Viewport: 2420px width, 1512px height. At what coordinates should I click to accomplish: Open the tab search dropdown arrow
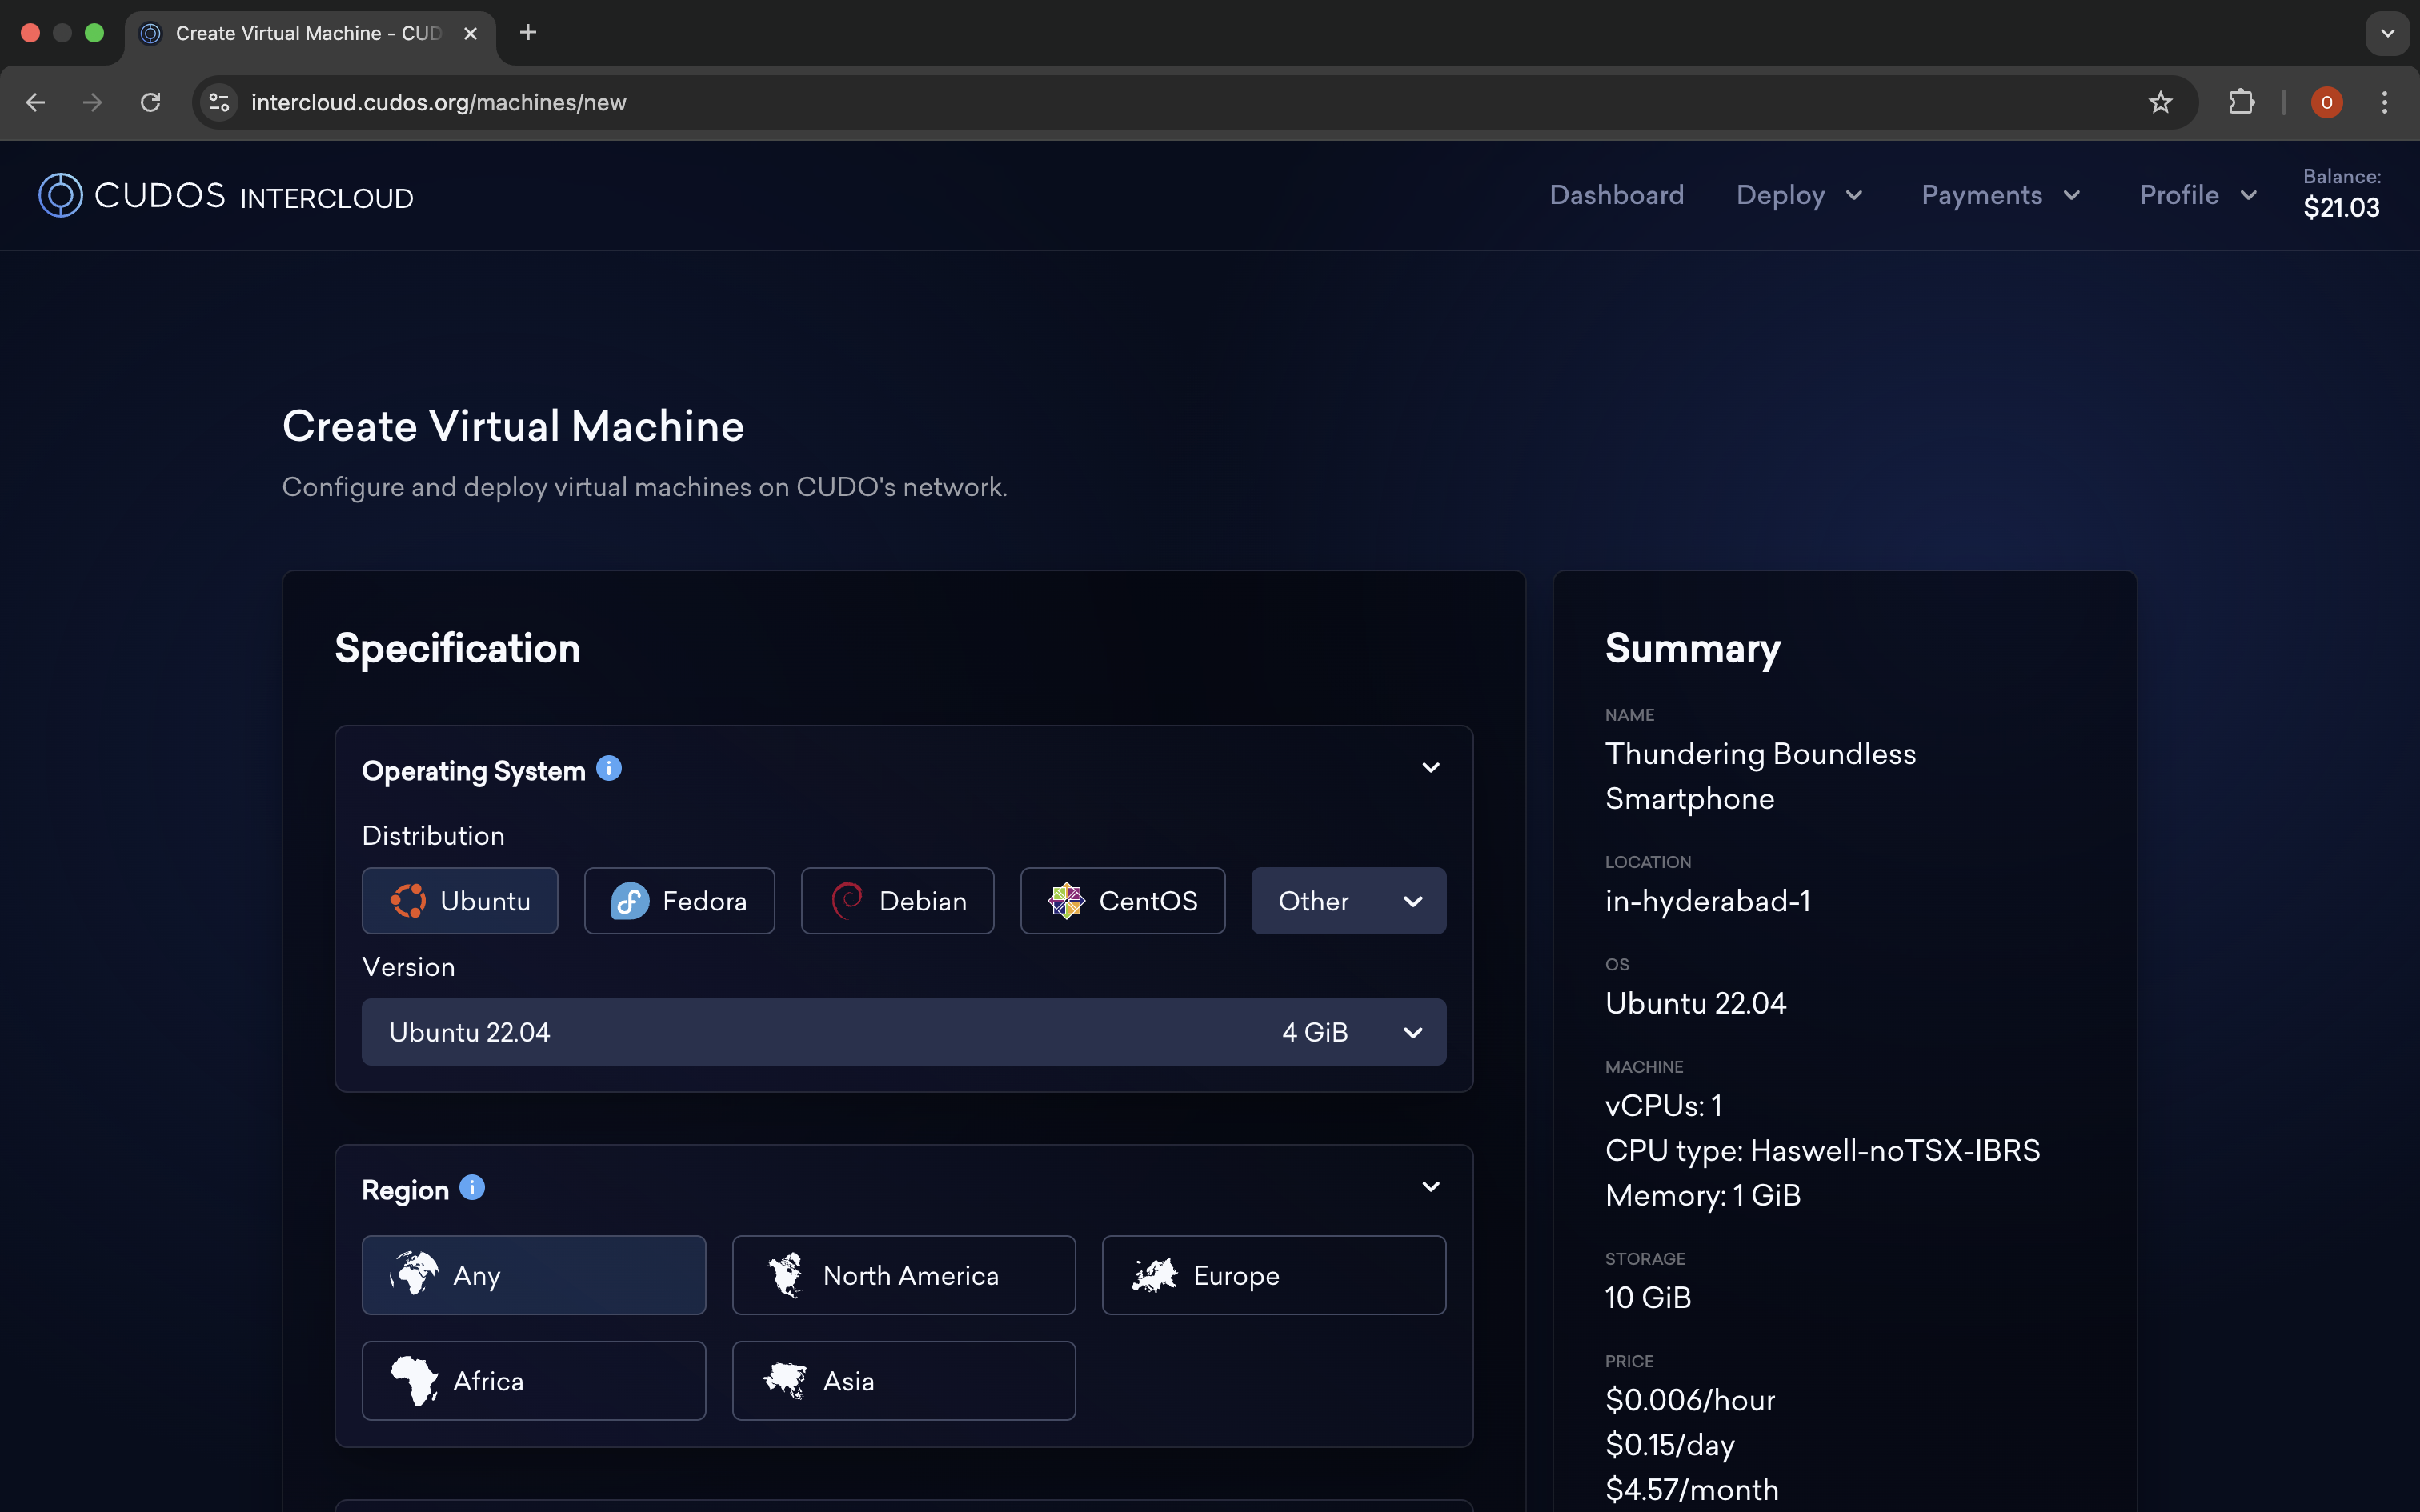click(x=2387, y=33)
